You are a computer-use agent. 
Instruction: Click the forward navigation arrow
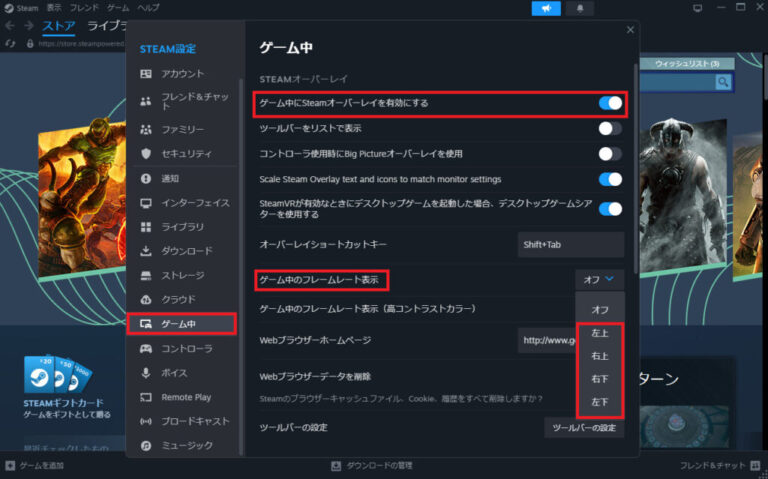coord(29,25)
